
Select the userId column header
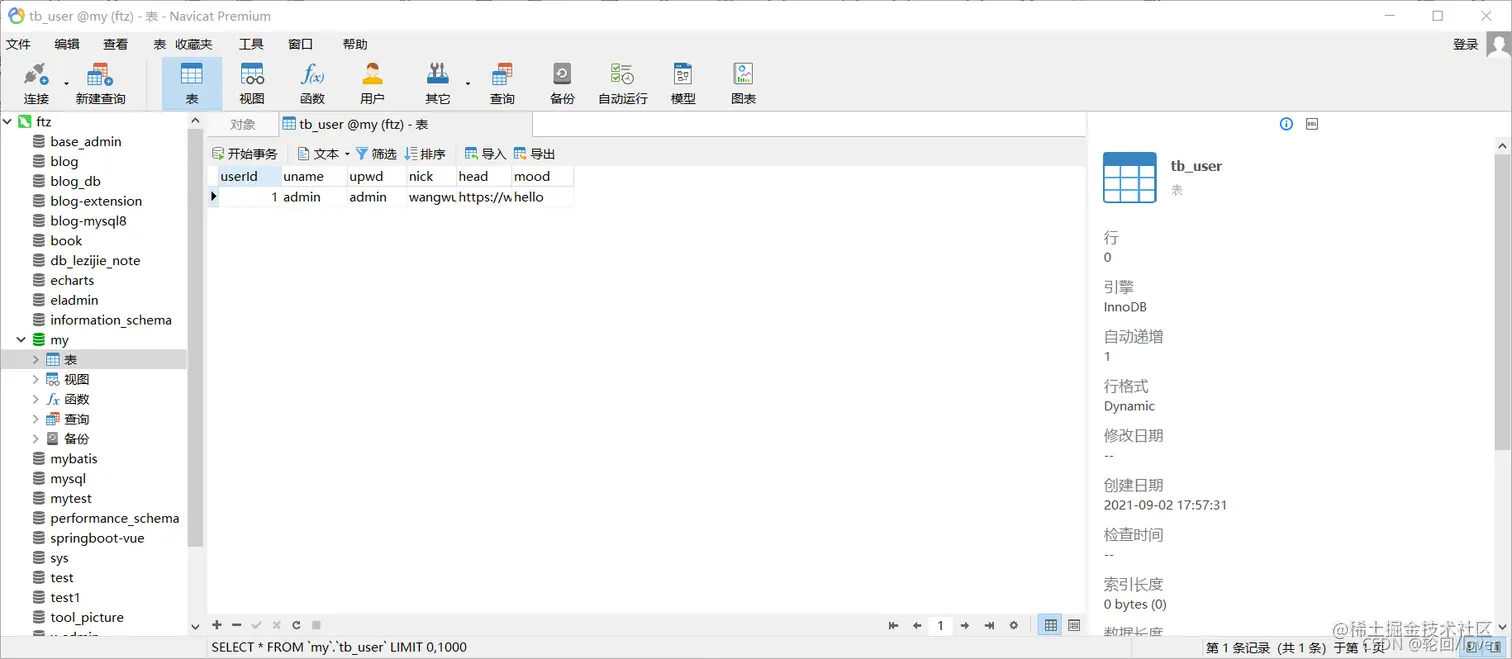[x=249, y=176]
